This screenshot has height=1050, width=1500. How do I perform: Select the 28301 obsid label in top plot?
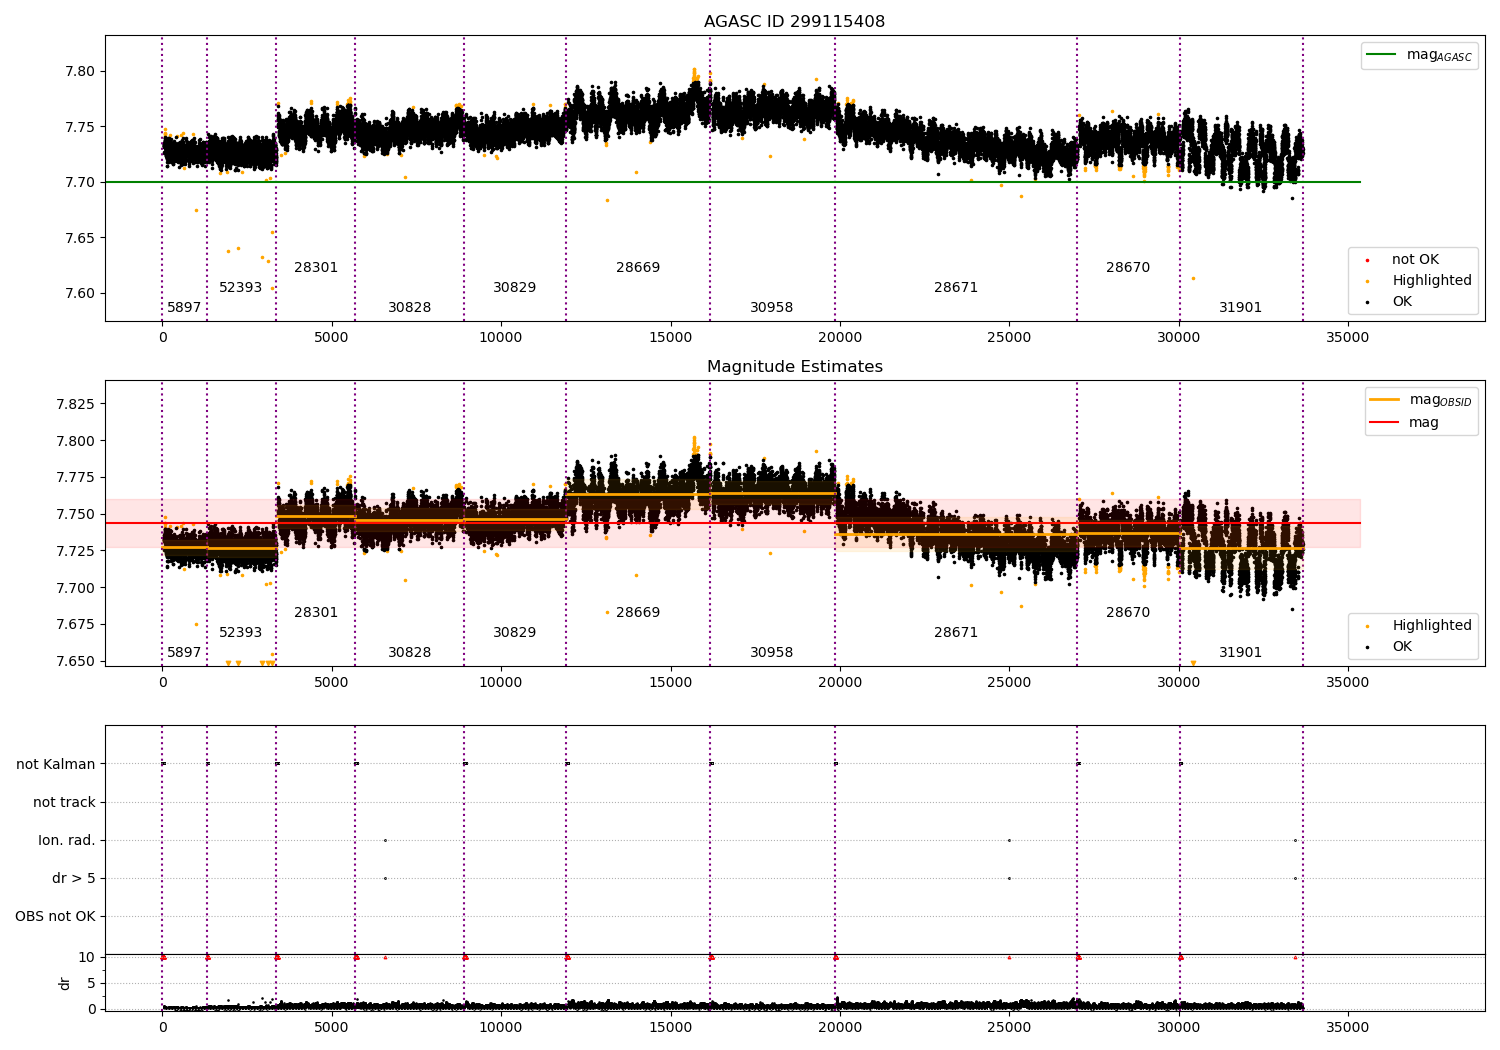pyautogui.click(x=316, y=268)
